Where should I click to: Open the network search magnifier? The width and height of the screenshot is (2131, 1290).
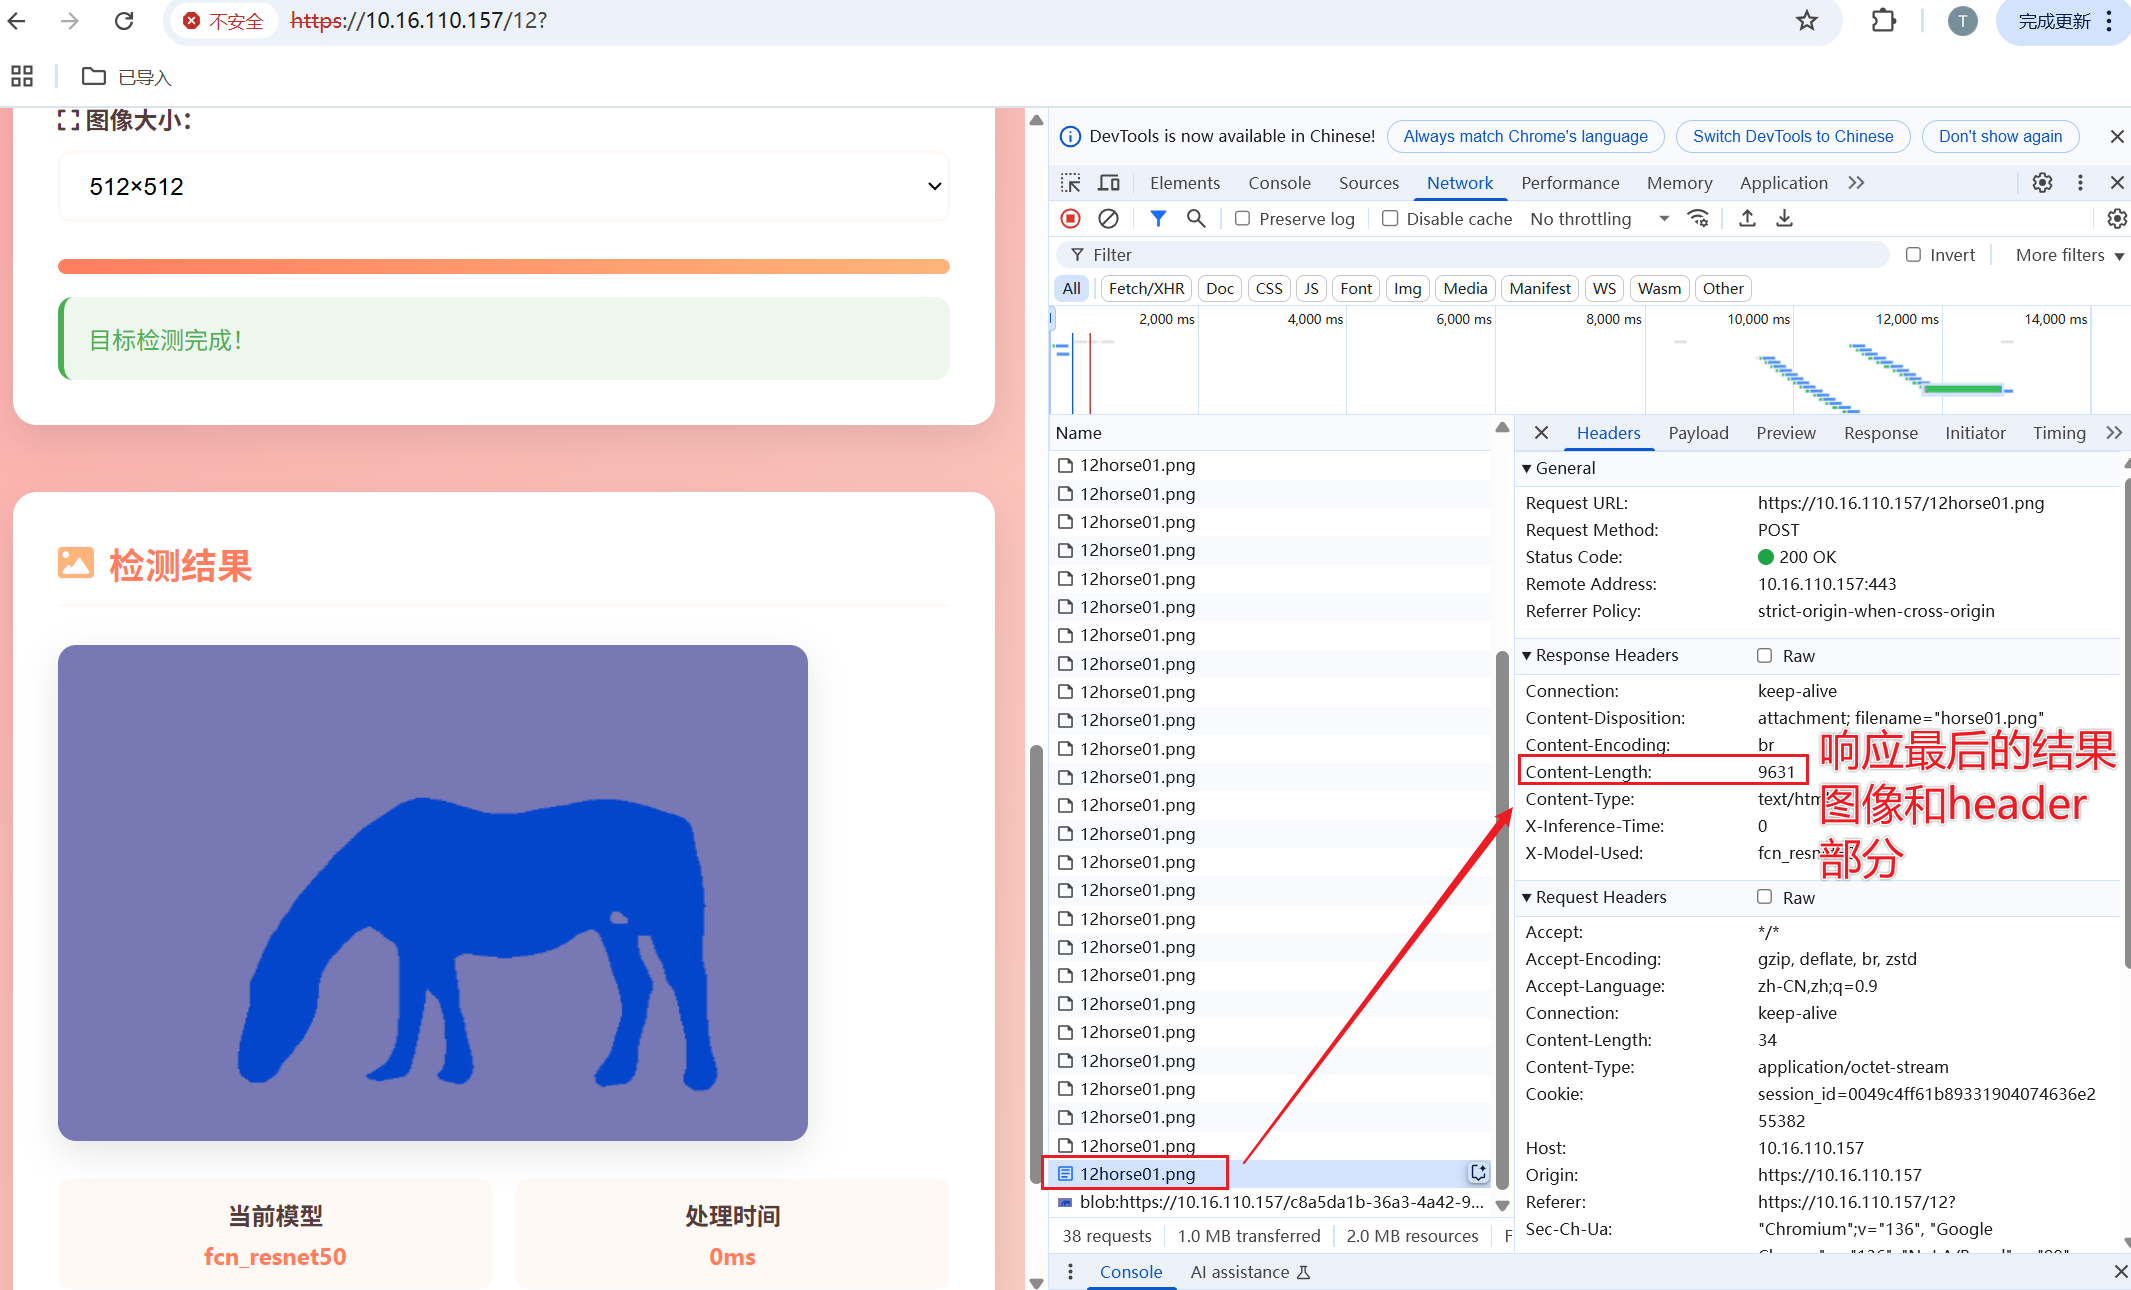point(1196,218)
